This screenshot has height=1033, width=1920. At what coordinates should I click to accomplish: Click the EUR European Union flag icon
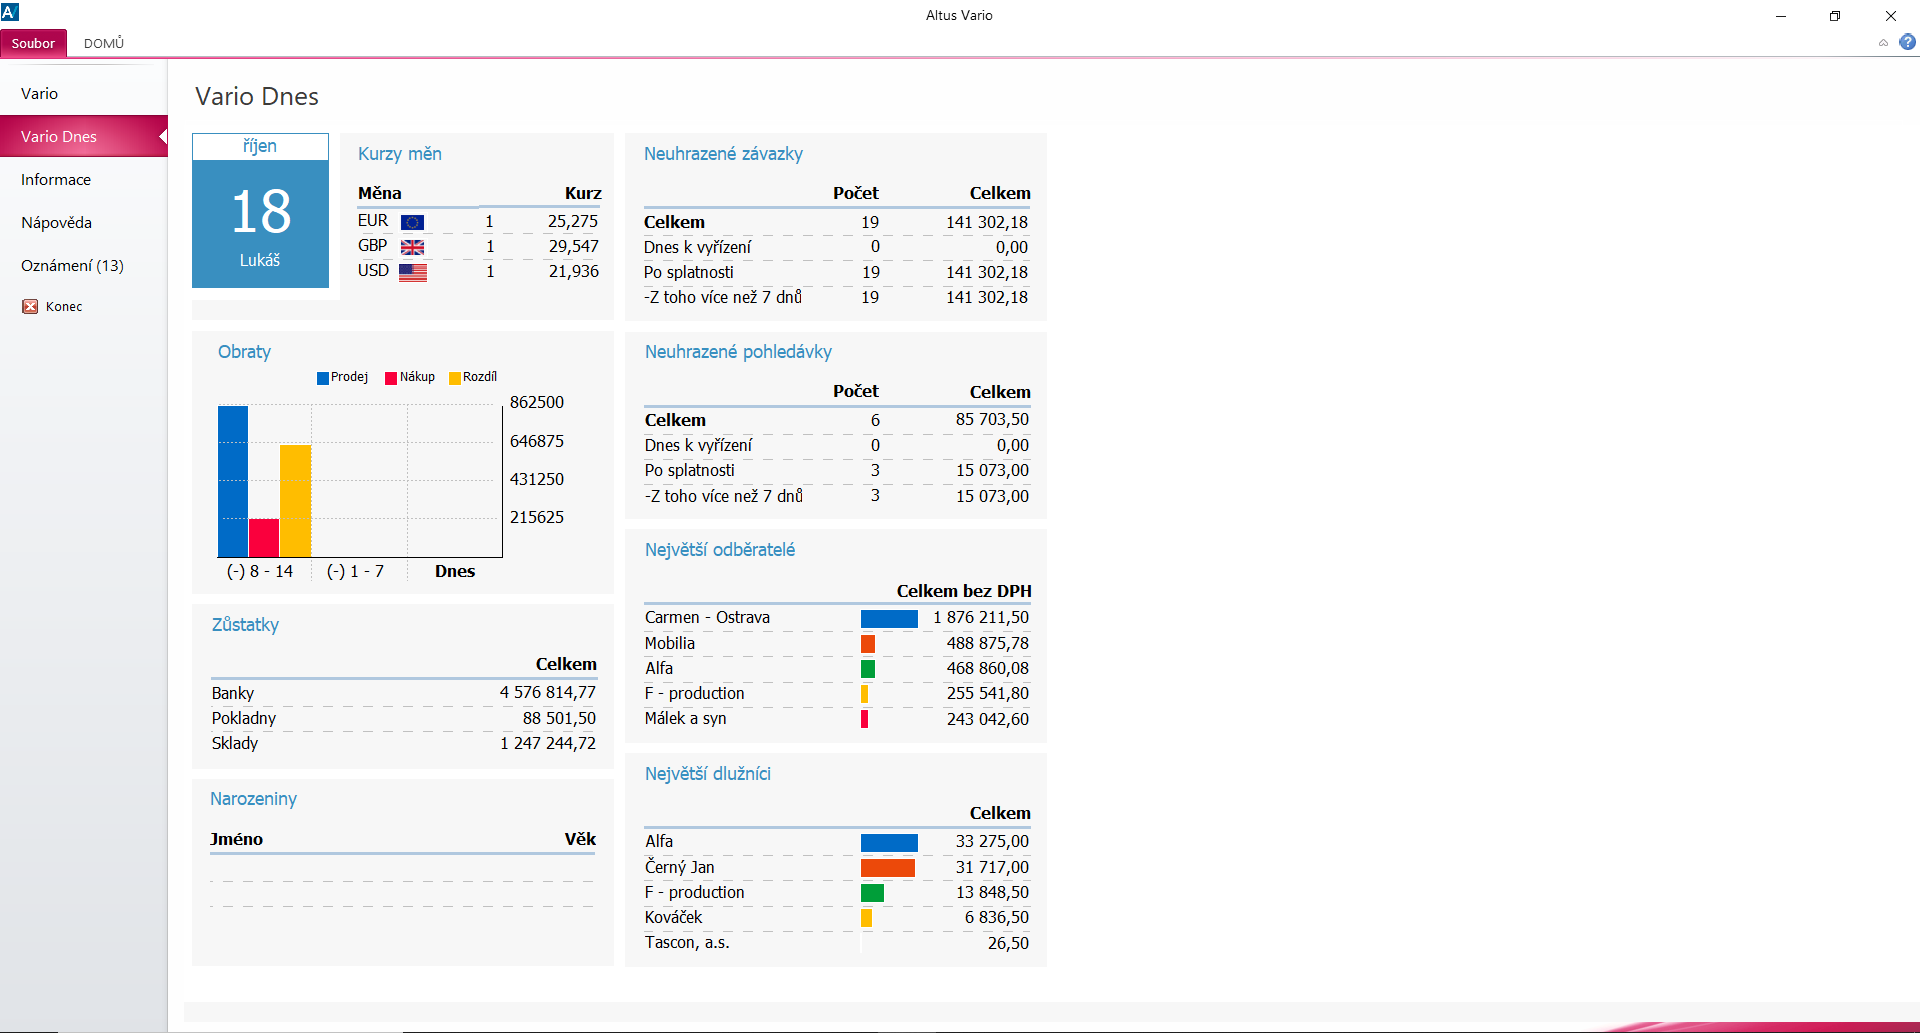(x=412, y=222)
